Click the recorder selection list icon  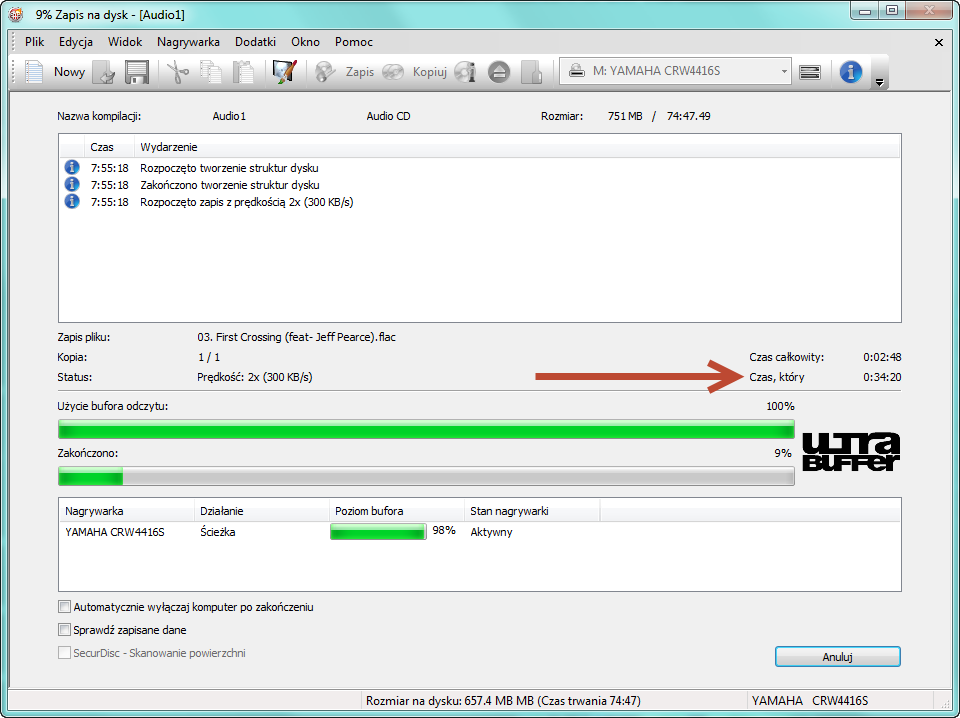809,72
